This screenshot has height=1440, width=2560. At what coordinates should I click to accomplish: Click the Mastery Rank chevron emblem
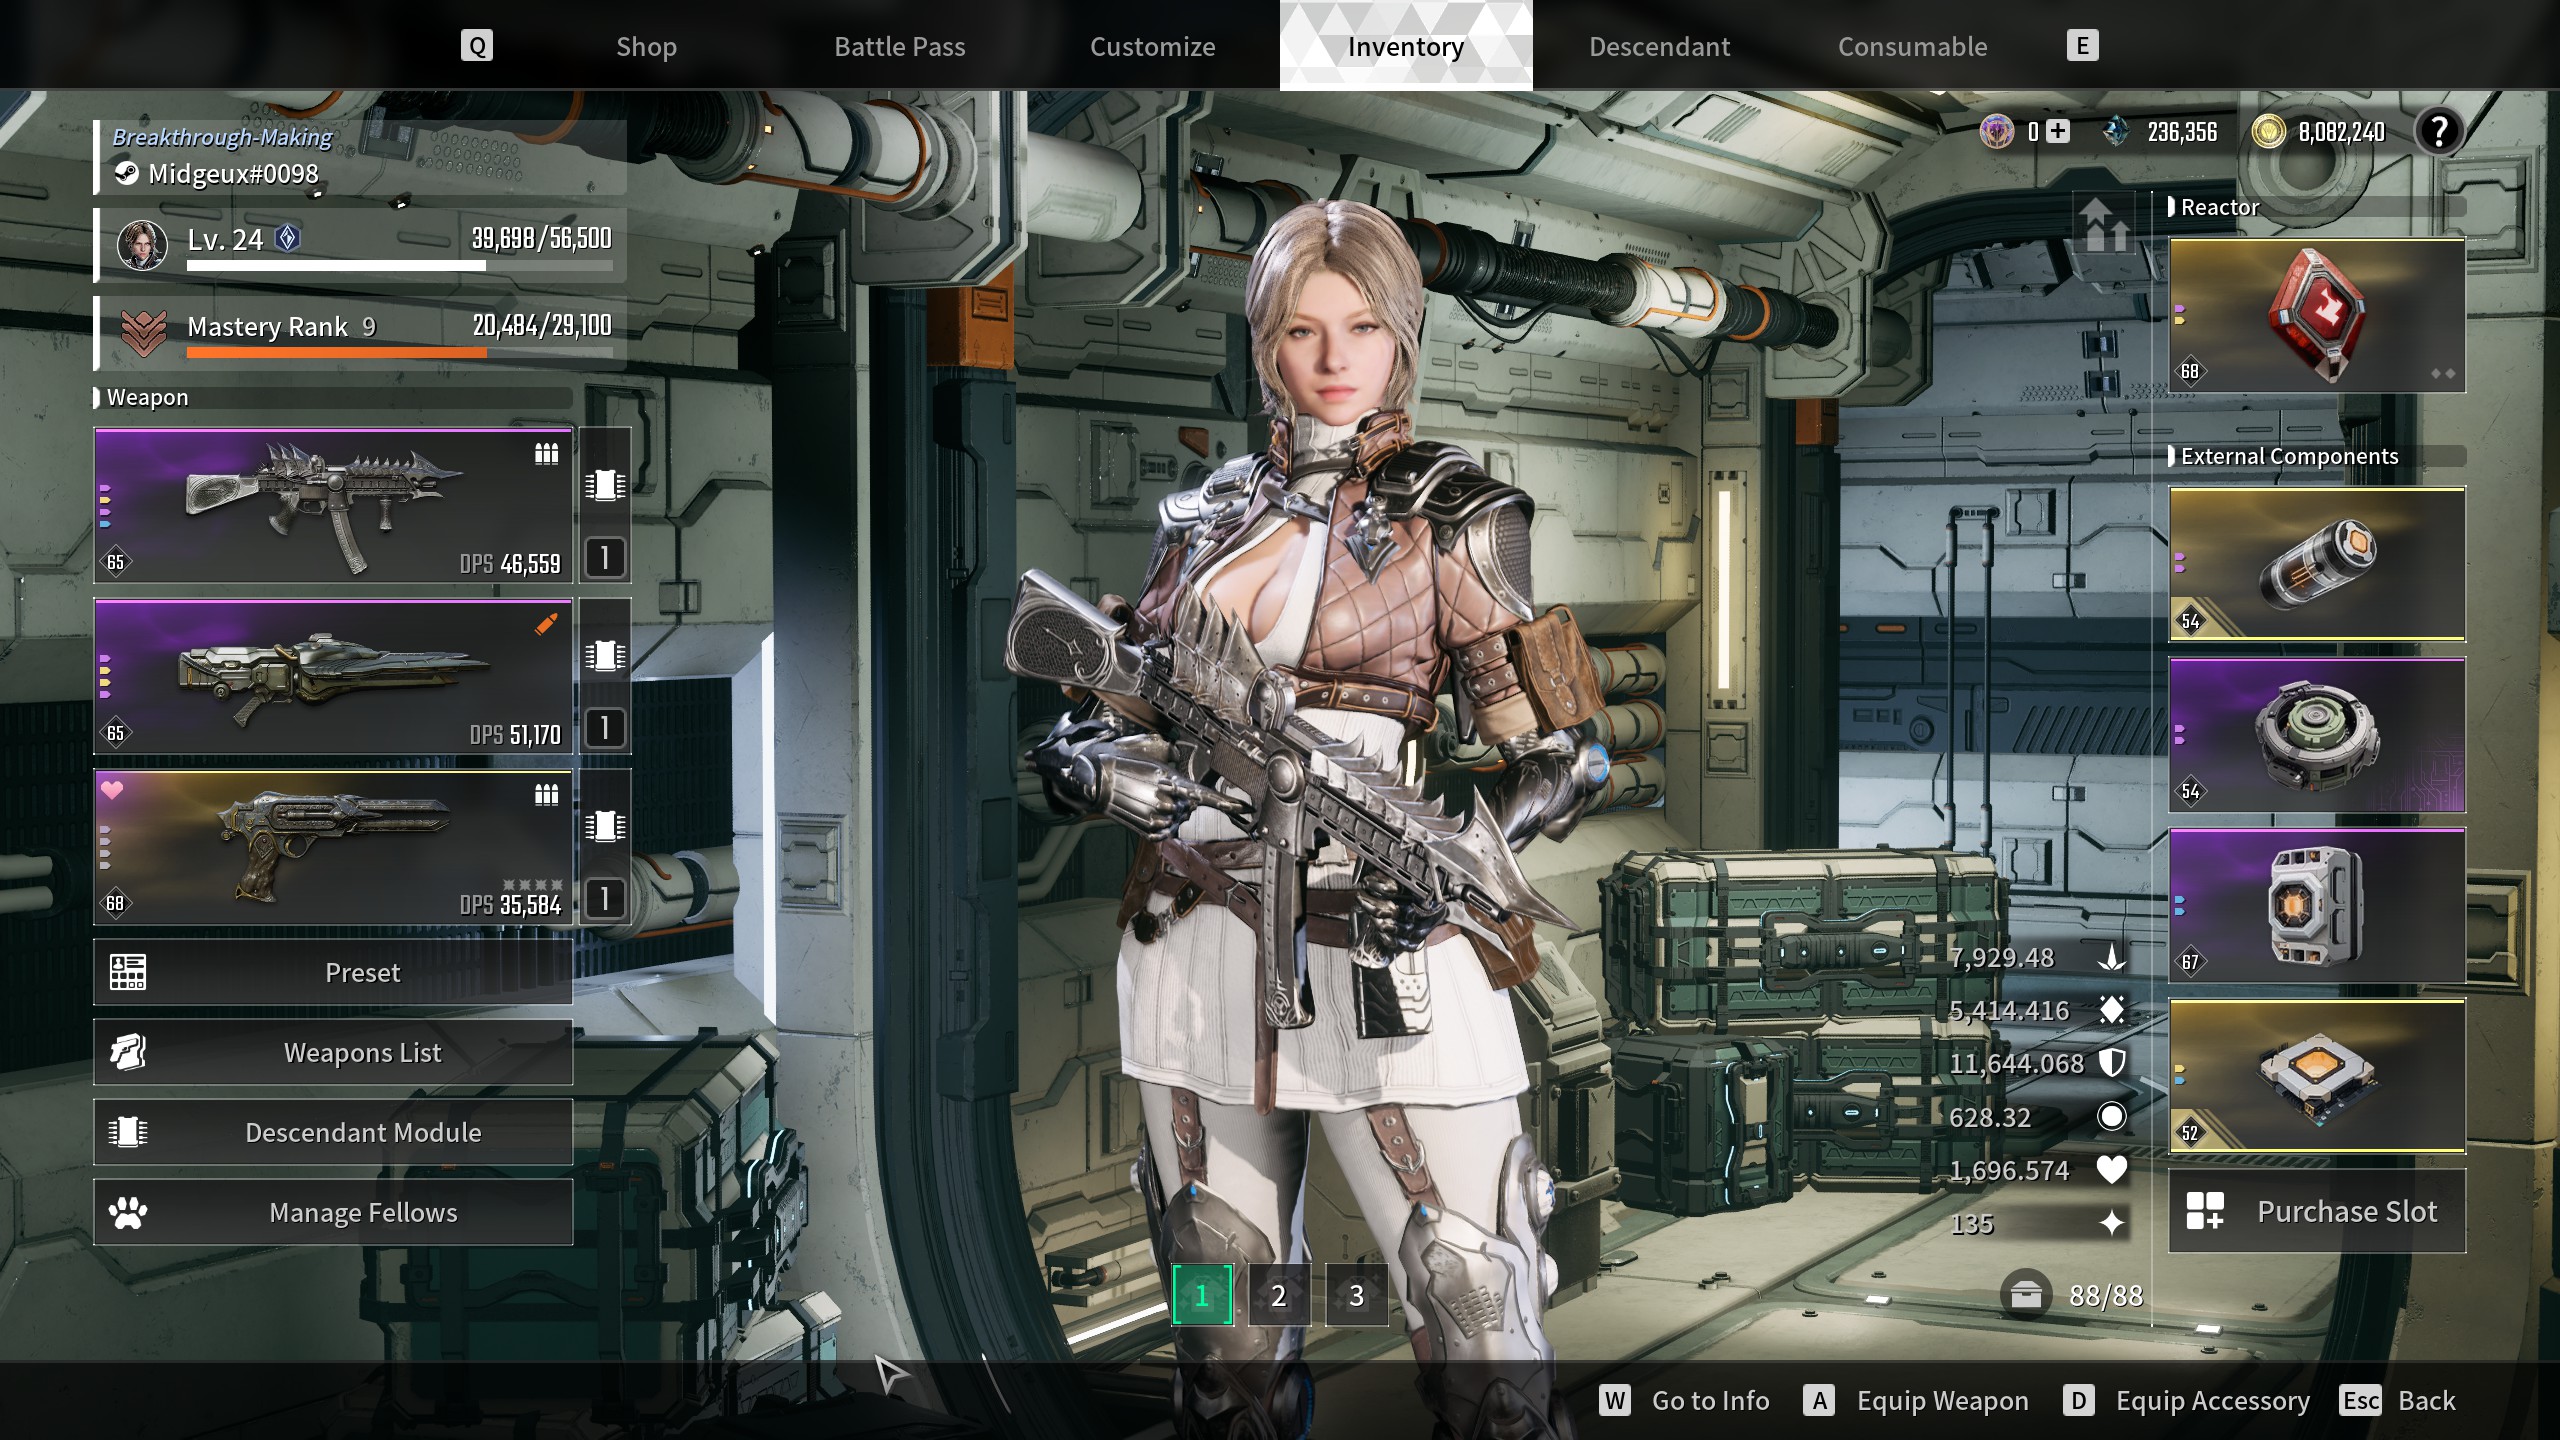point(144,332)
